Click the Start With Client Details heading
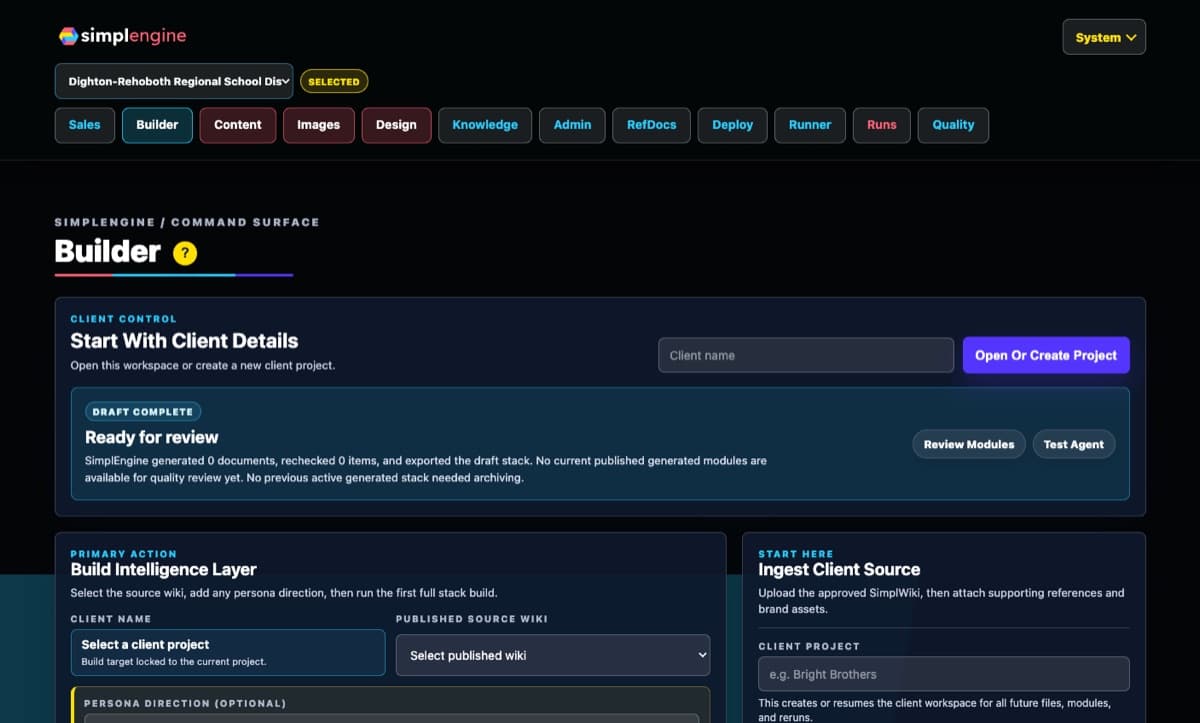Image resolution: width=1200 pixels, height=723 pixels. point(184,341)
